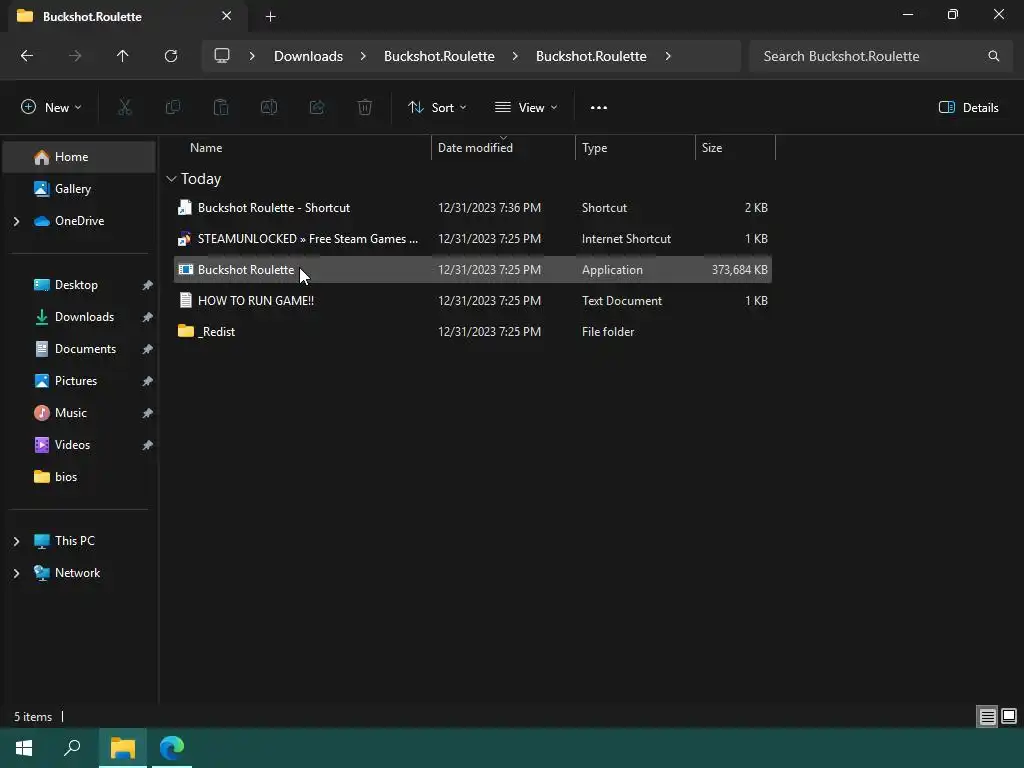The image size is (1024, 768).
Task: Select Buckshot Roulette application file
Action: click(x=473, y=270)
